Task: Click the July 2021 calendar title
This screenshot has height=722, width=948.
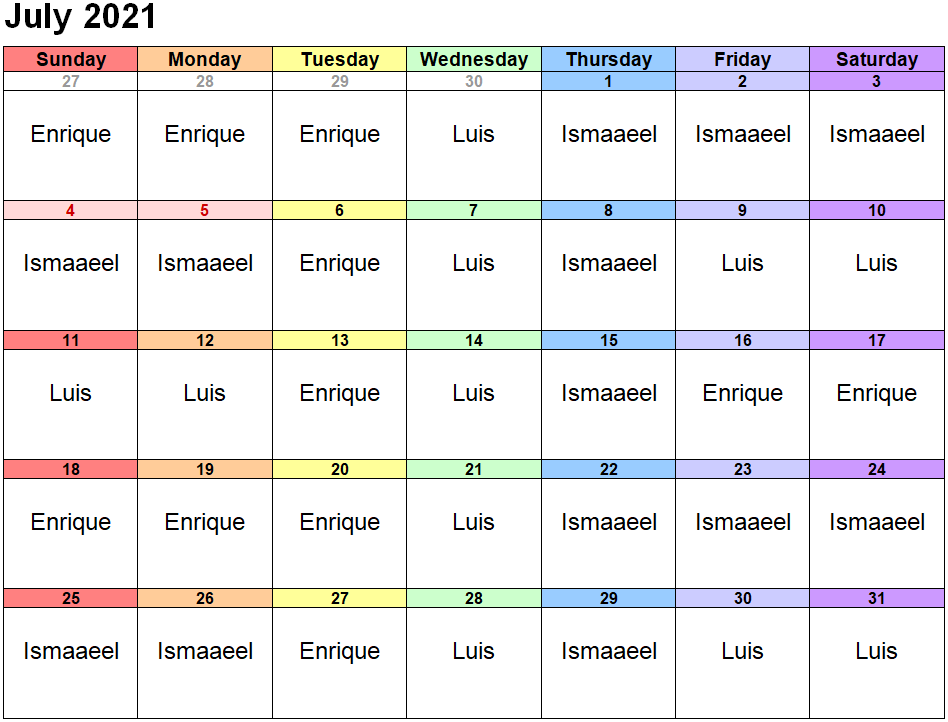Action: pyautogui.click(x=81, y=18)
